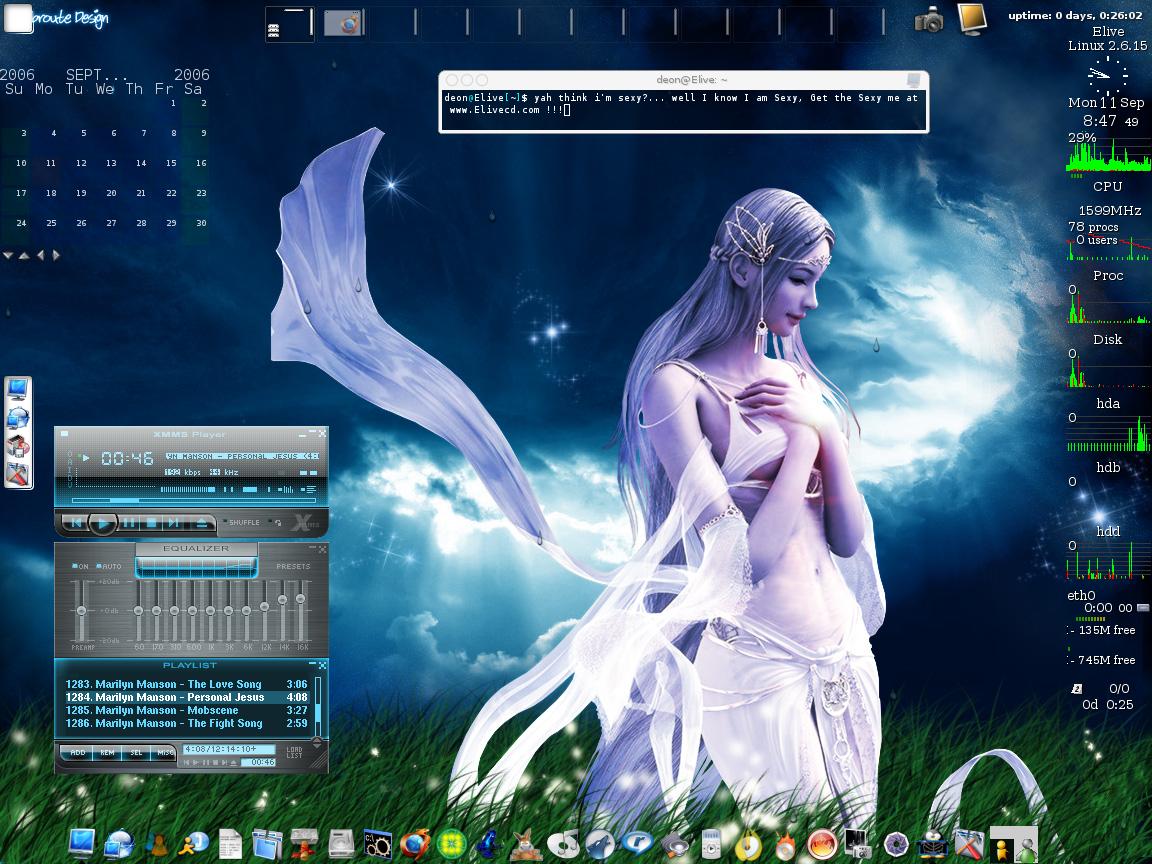Launch the AIM running man dock icon
1152x864 pixels.
(194, 843)
